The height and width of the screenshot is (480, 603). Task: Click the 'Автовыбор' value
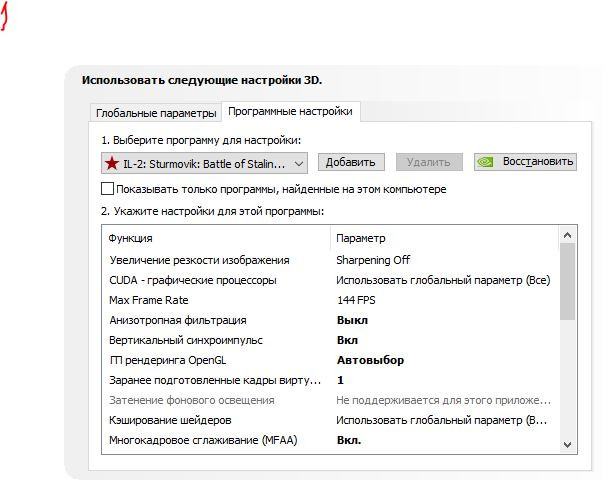tap(370, 360)
